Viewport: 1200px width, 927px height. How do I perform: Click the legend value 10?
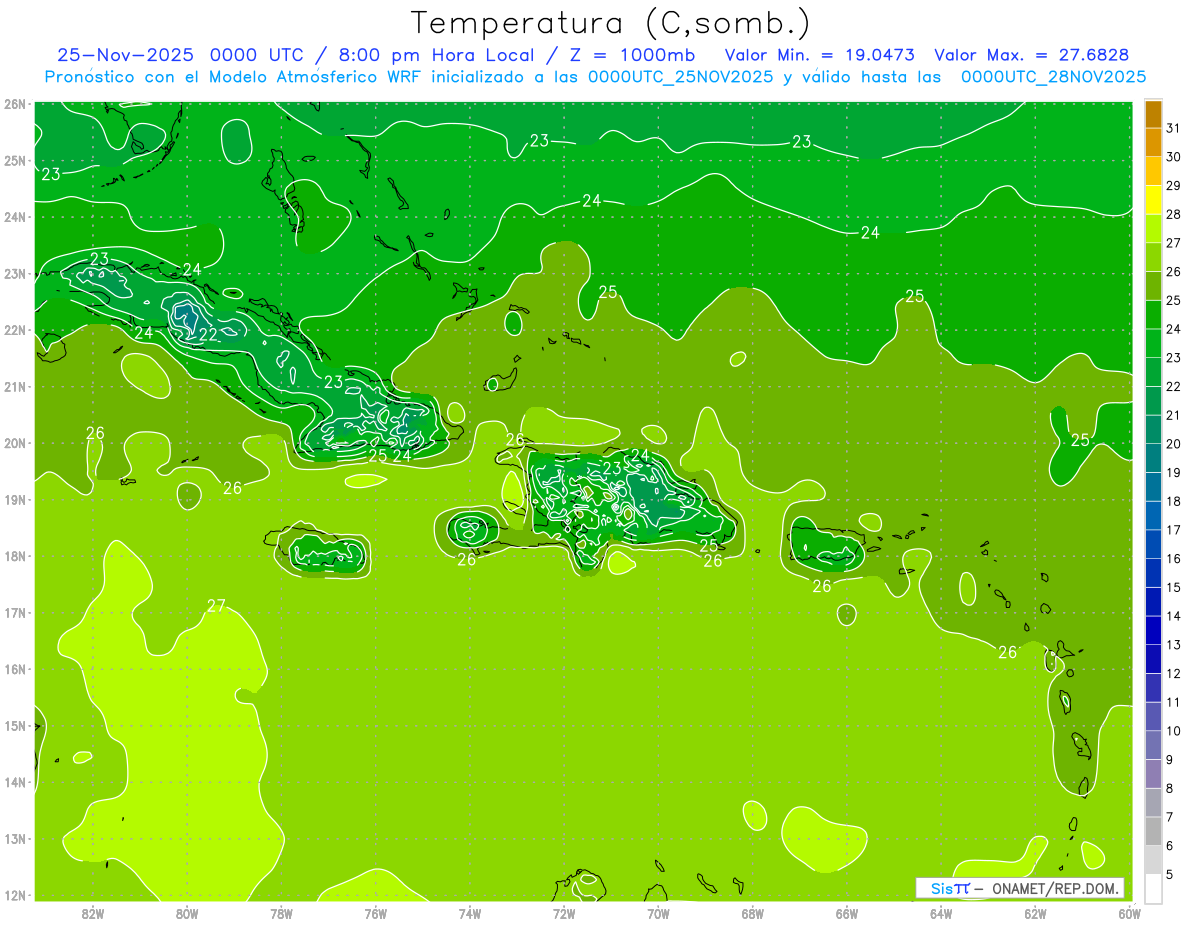point(1174,731)
